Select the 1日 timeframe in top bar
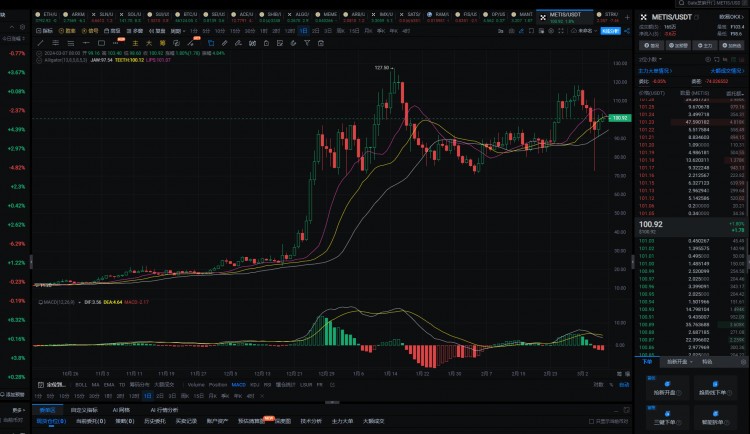 303,31
